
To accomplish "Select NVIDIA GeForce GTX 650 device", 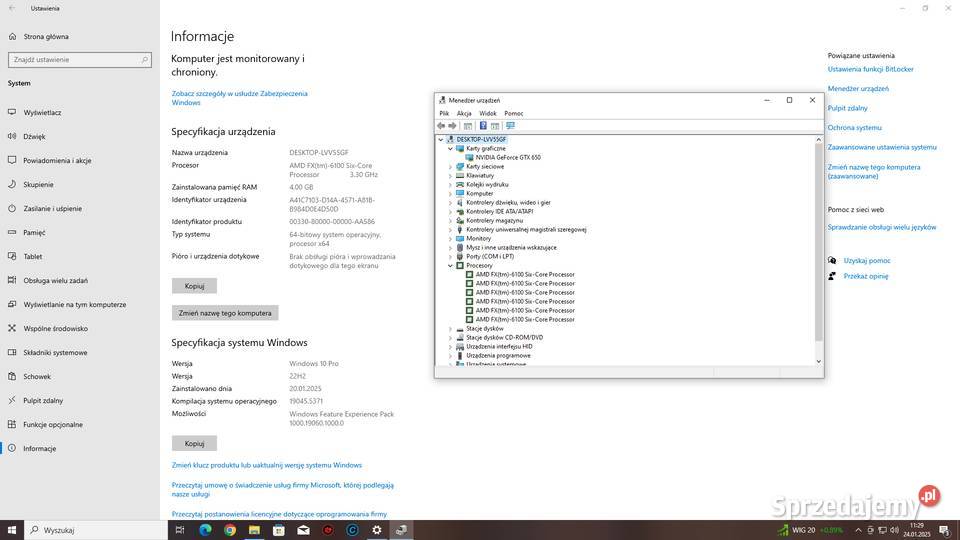I will pos(508,157).
